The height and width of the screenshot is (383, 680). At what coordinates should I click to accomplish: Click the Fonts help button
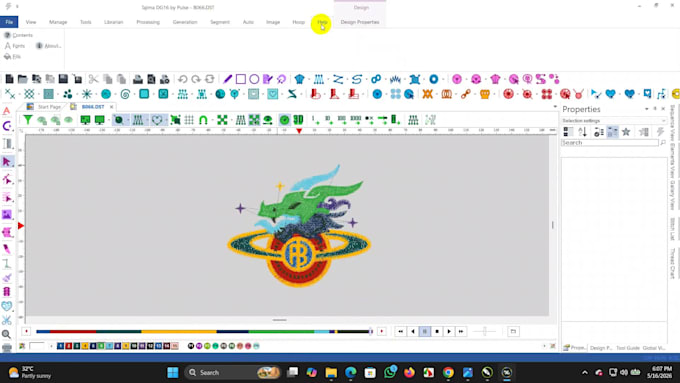(15, 46)
